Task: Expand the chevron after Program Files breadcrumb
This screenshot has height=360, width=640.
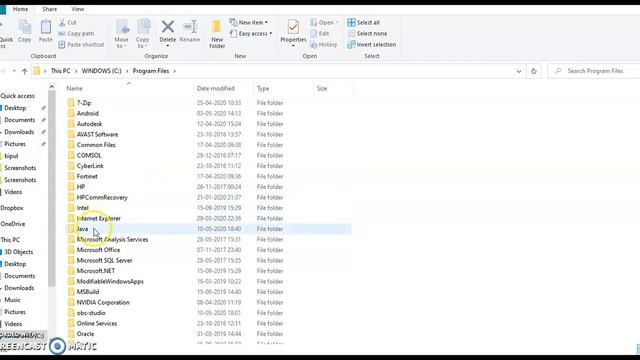Action: (x=175, y=71)
